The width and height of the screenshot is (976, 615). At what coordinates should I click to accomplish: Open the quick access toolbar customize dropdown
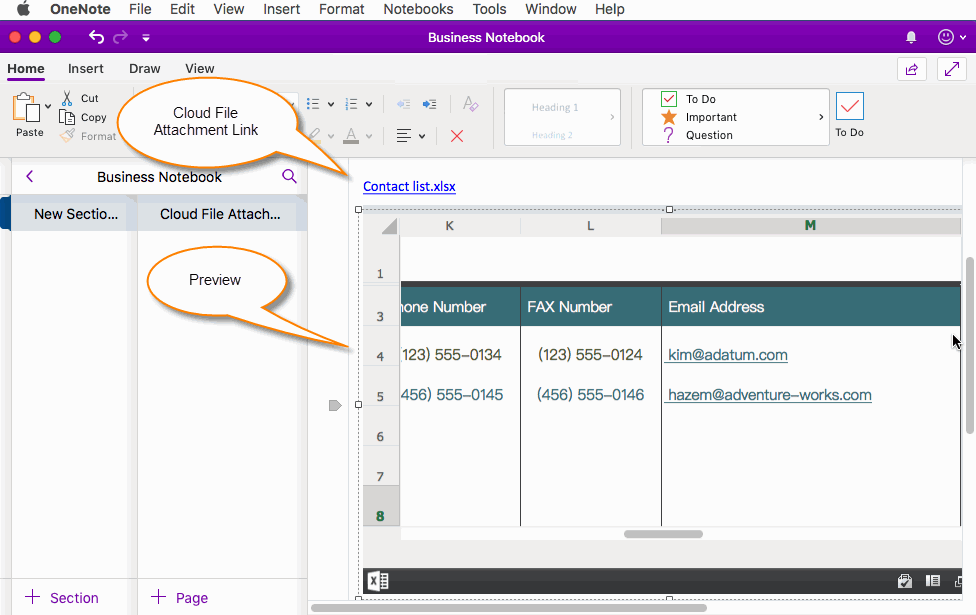click(146, 38)
